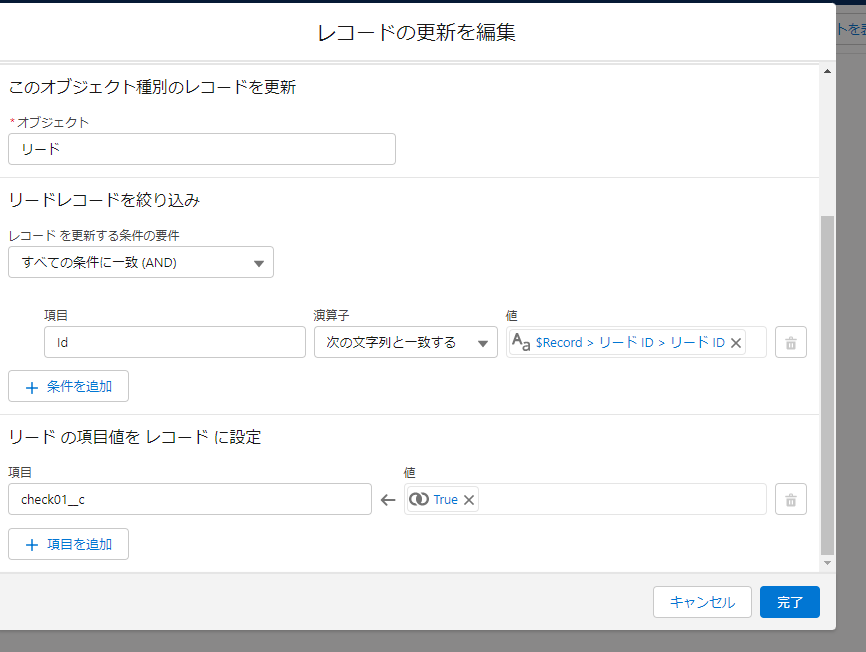
Task: Click the boolean toggle icon inside the True pill
Action: (x=420, y=497)
